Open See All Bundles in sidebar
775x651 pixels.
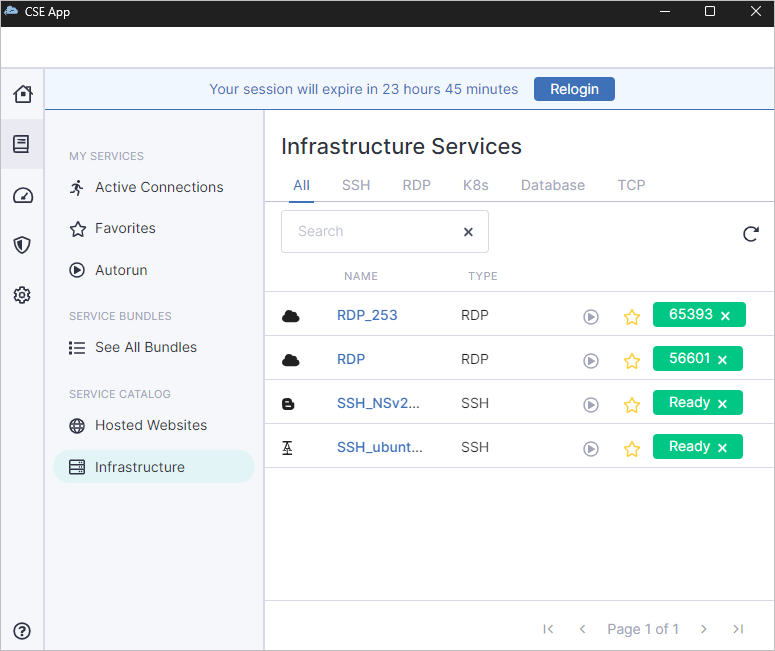(145, 347)
